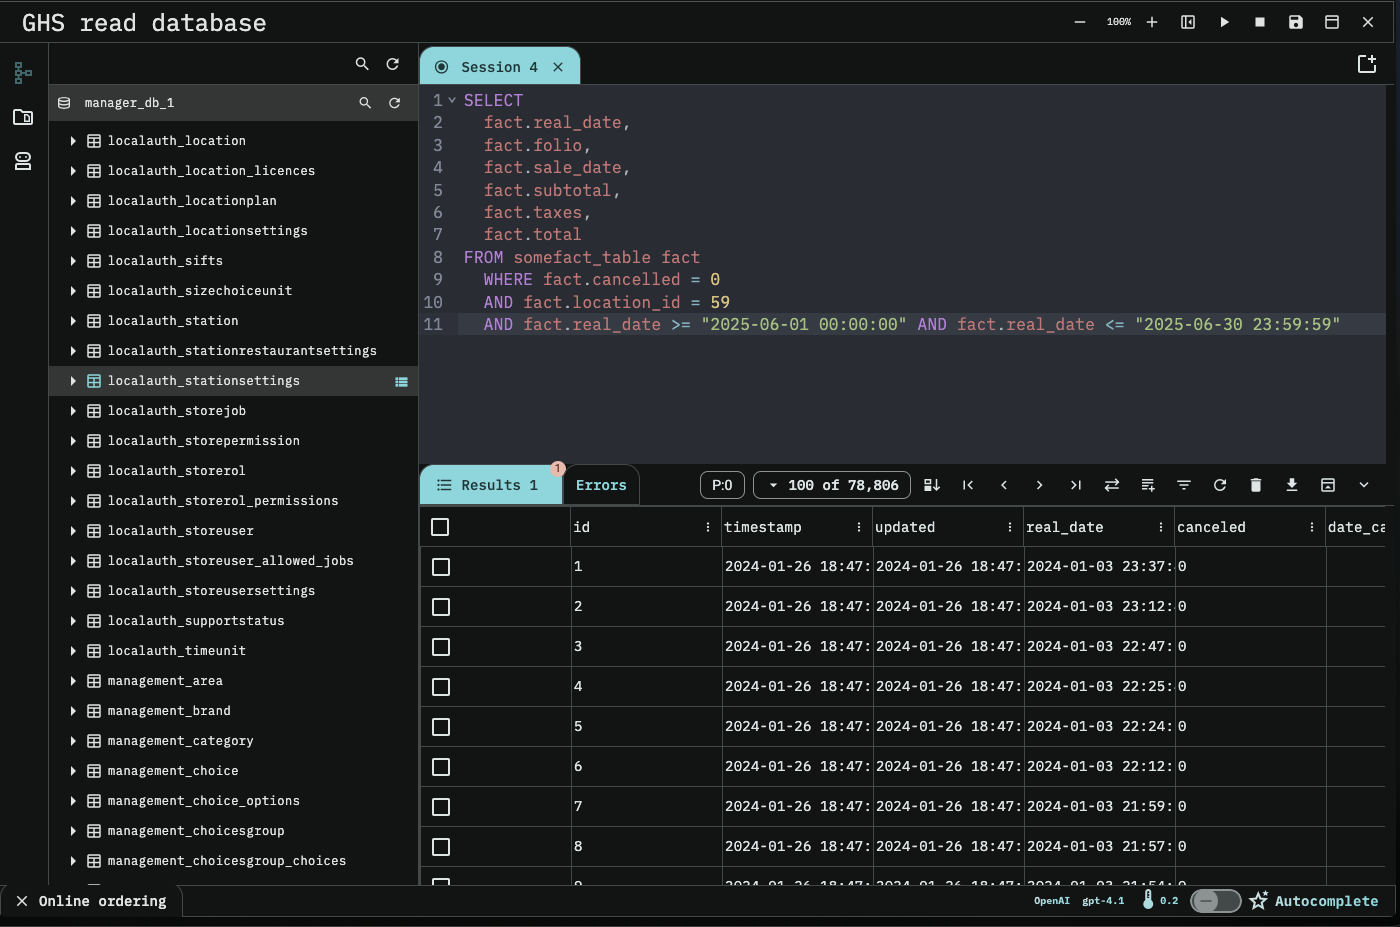Run the query with the play icon
The height and width of the screenshot is (927, 1400).
1224,22
